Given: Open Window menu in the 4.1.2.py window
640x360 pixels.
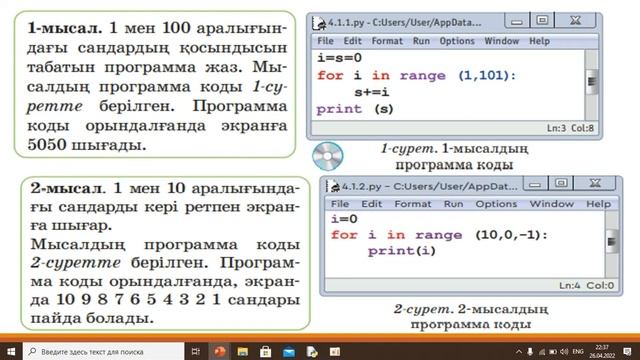Looking at the screenshot, I should pos(551,204).
